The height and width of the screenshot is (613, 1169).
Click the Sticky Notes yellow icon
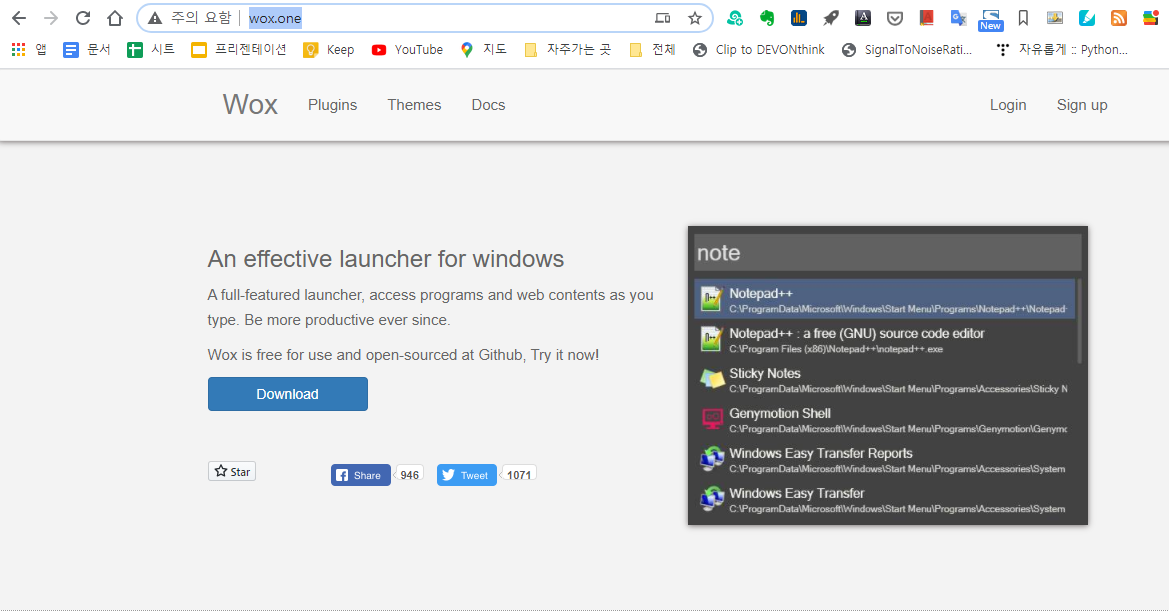tap(712, 380)
